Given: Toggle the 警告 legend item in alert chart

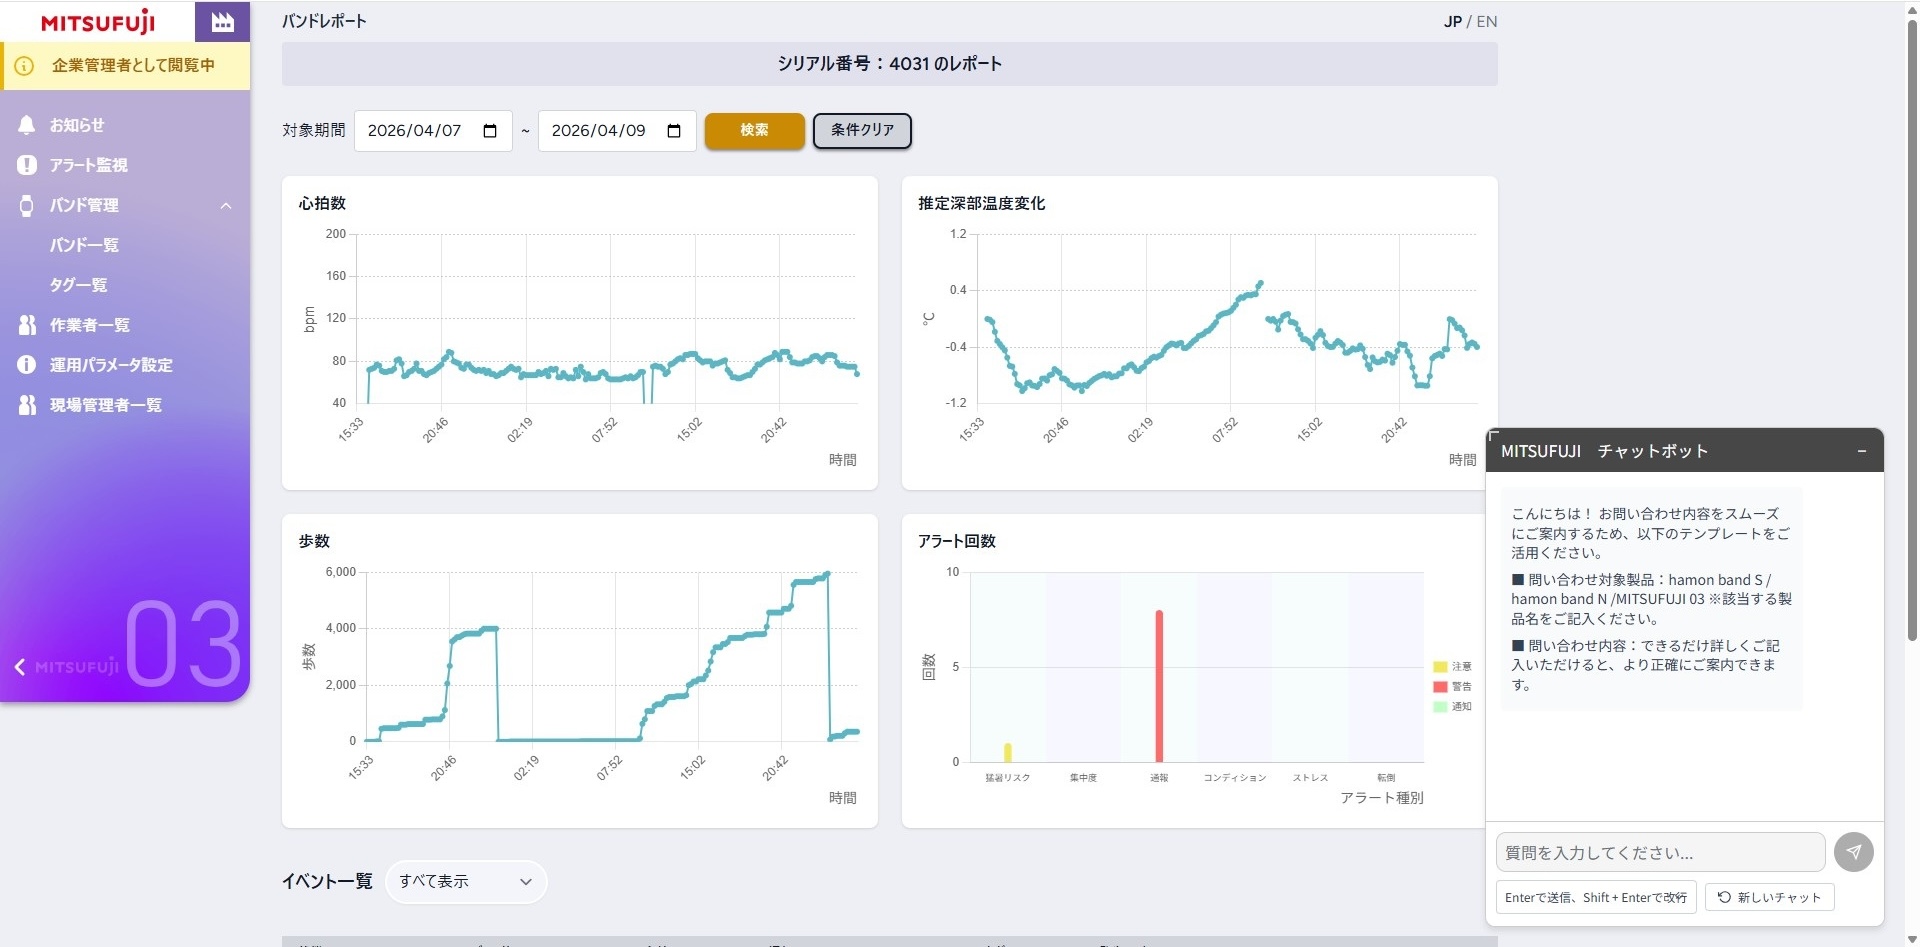Looking at the screenshot, I should (1451, 686).
